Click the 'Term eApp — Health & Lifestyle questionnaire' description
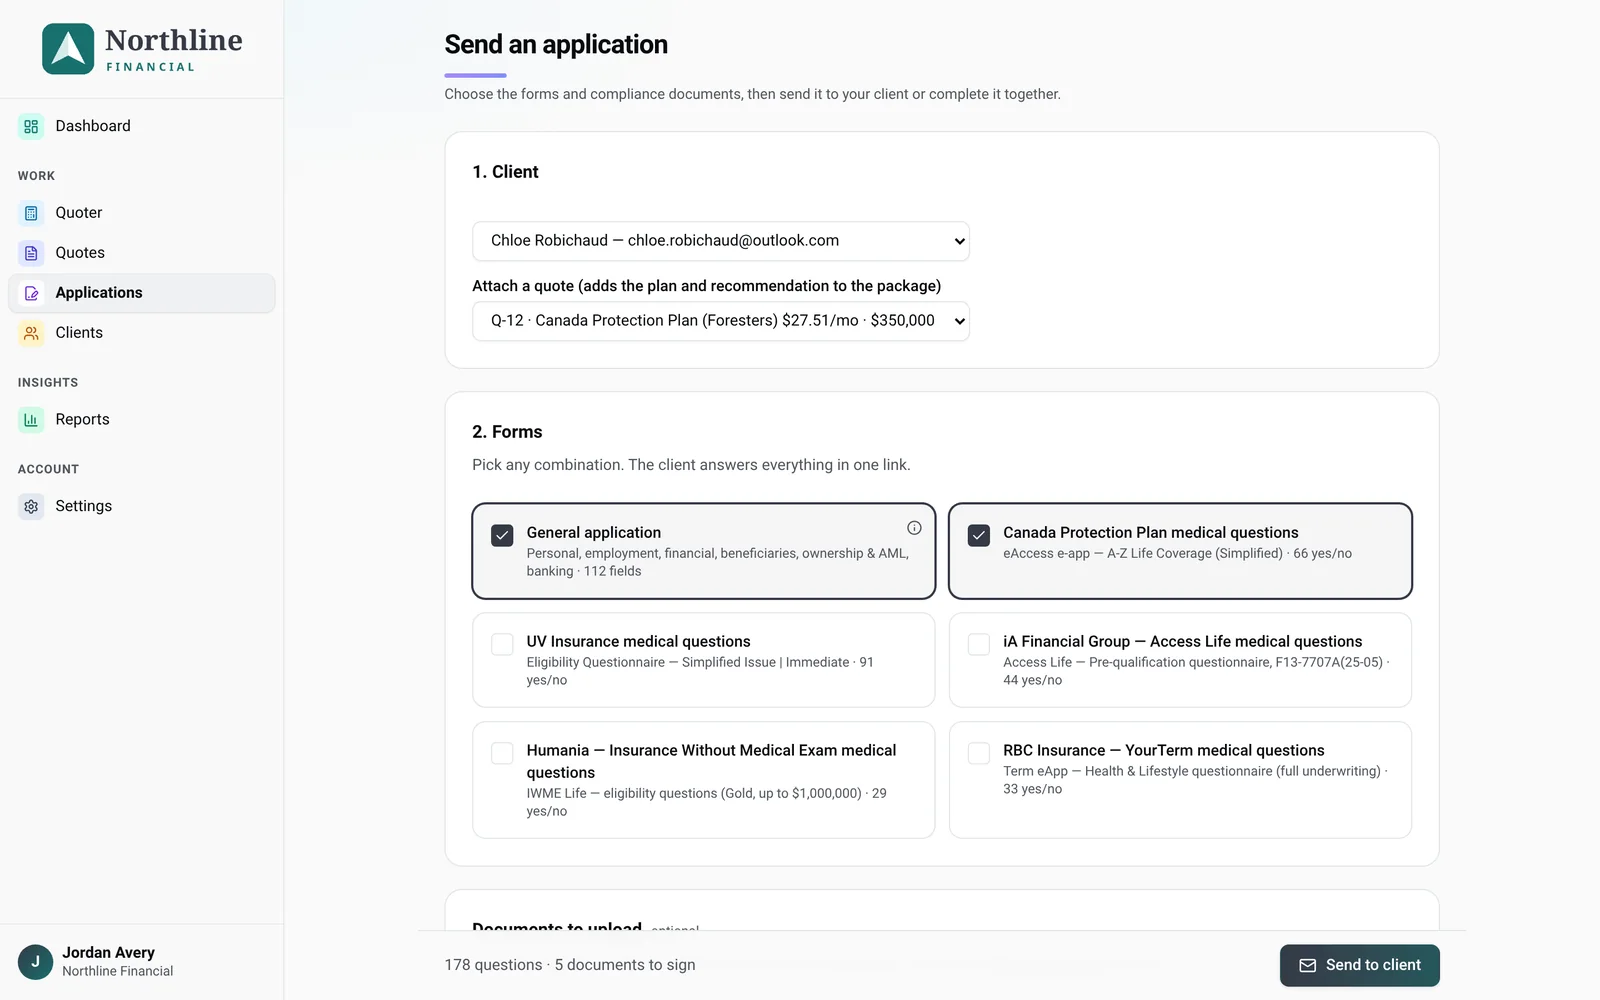This screenshot has height=1000, width=1600. coord(1196,780)
